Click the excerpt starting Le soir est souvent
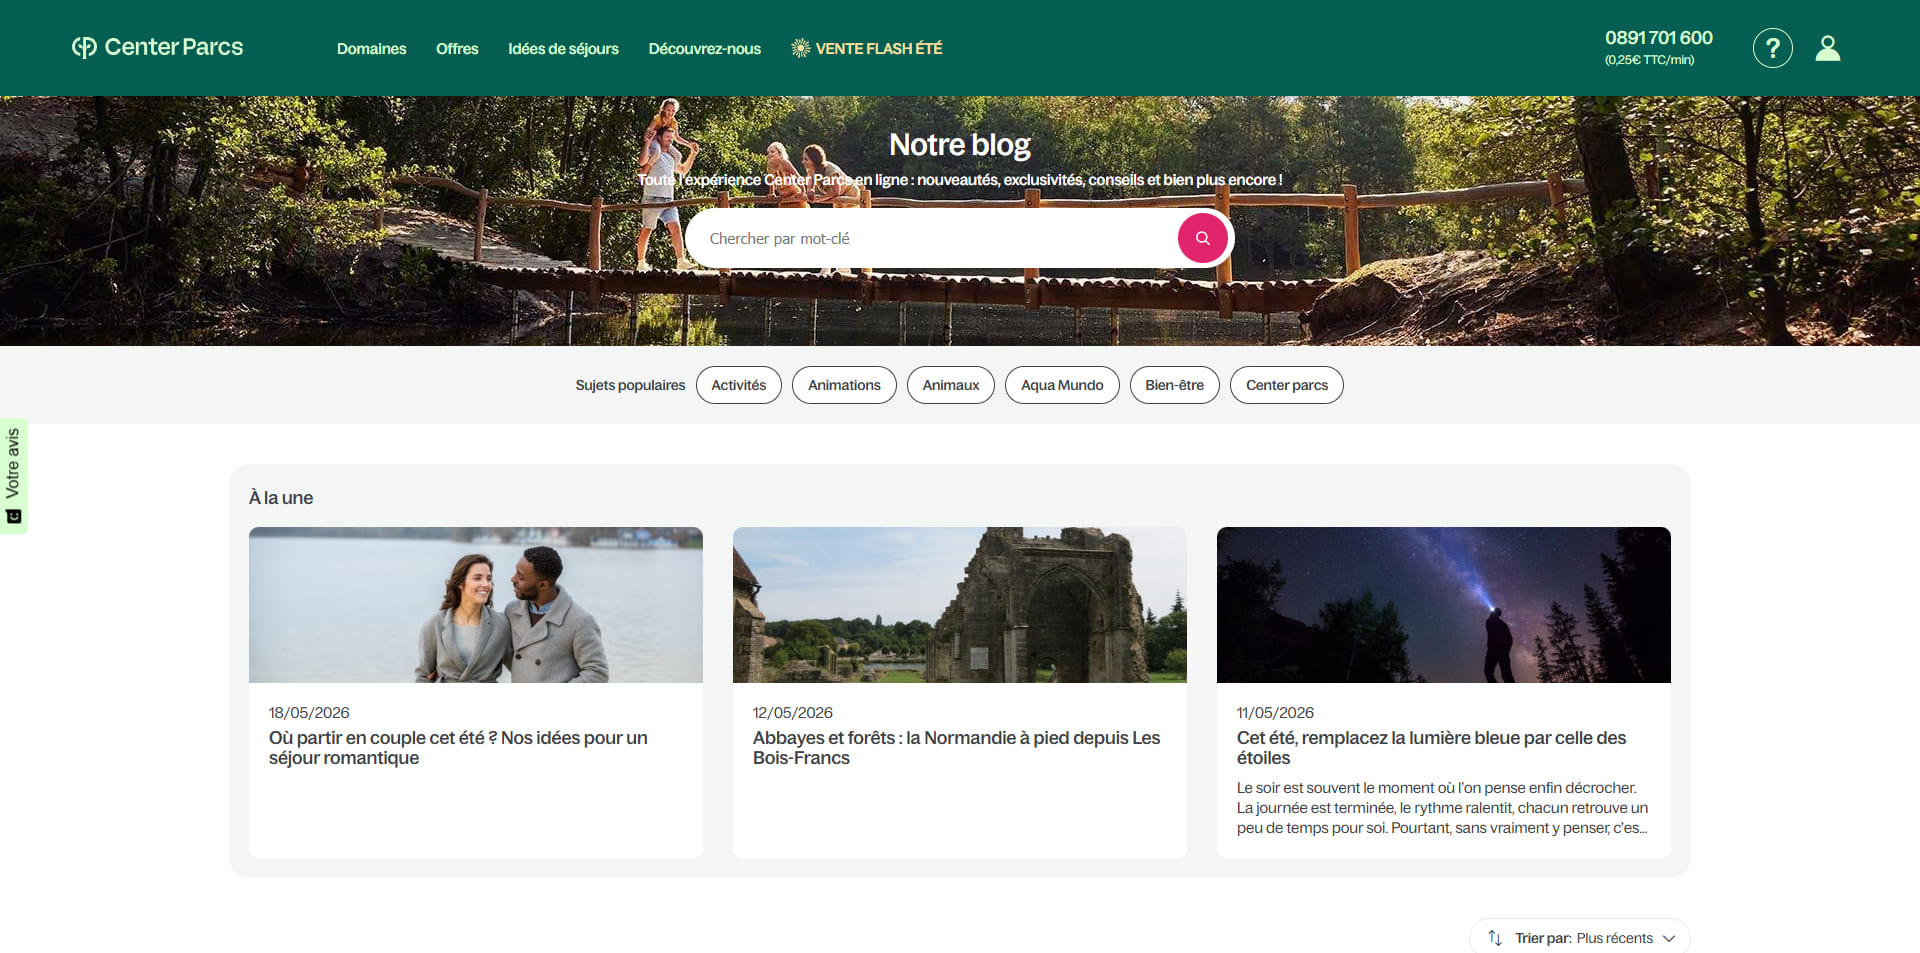 pyautogui.click(x=1442, y=808)
